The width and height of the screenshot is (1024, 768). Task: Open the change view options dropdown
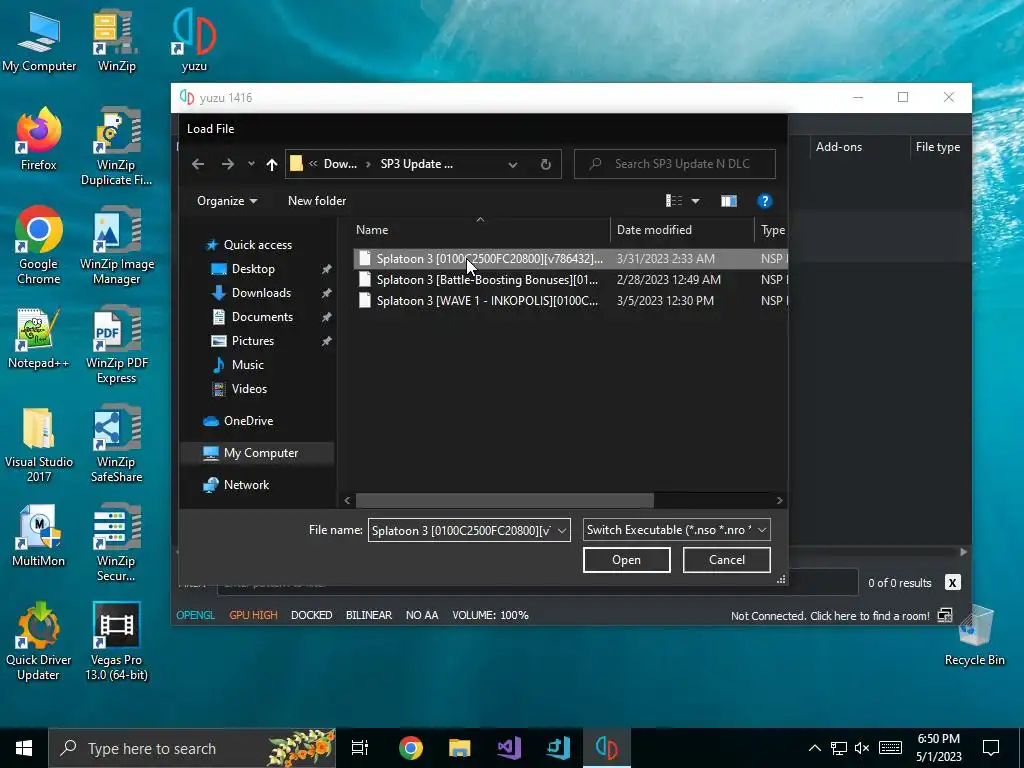tap(696, 201)
